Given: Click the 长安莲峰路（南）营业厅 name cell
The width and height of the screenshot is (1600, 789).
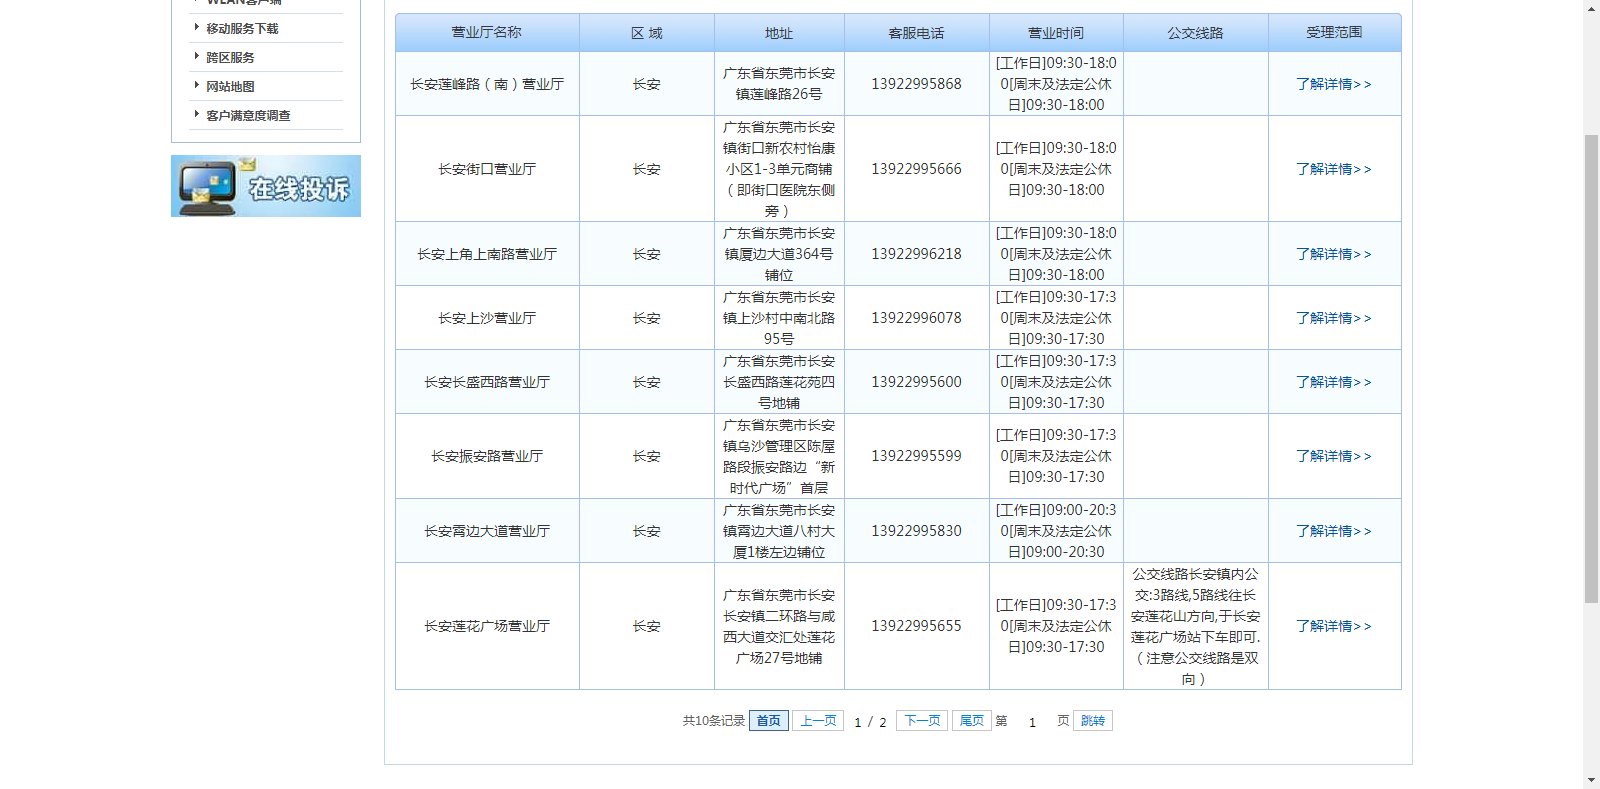Looking at the screenshot, I should tap(487, 84).
